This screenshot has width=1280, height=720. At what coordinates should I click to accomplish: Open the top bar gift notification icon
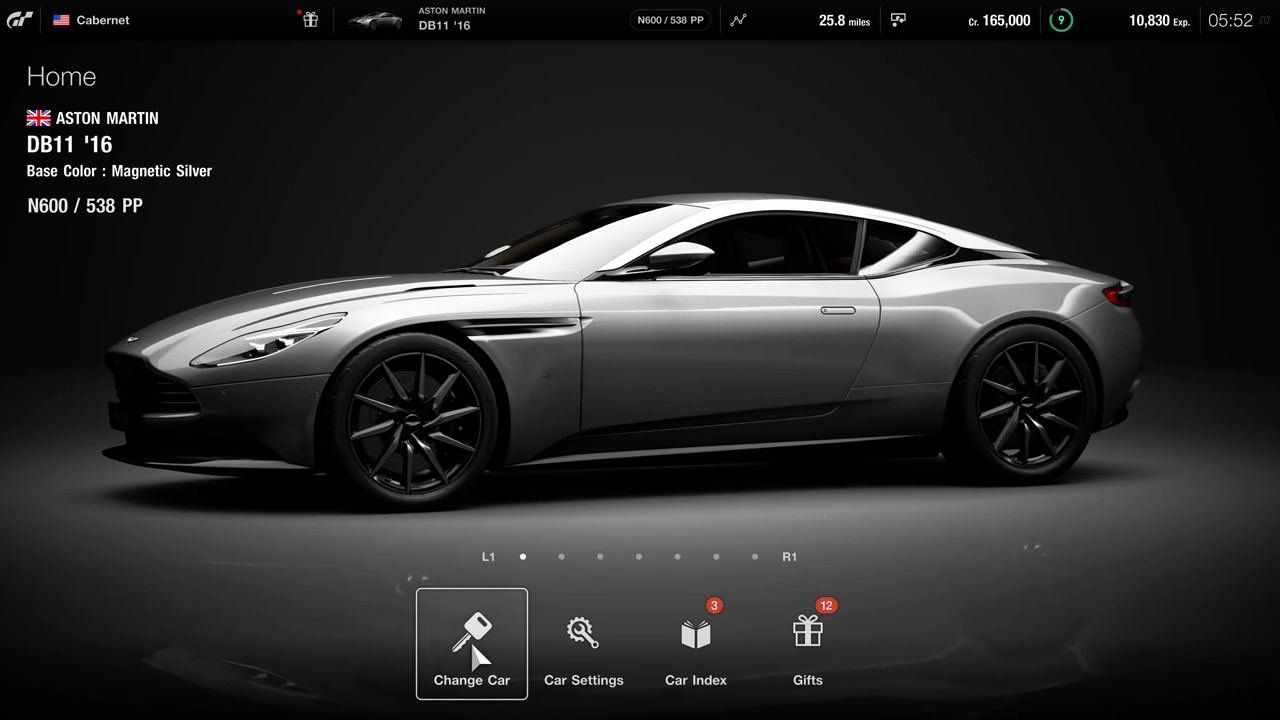pos(310,20)
